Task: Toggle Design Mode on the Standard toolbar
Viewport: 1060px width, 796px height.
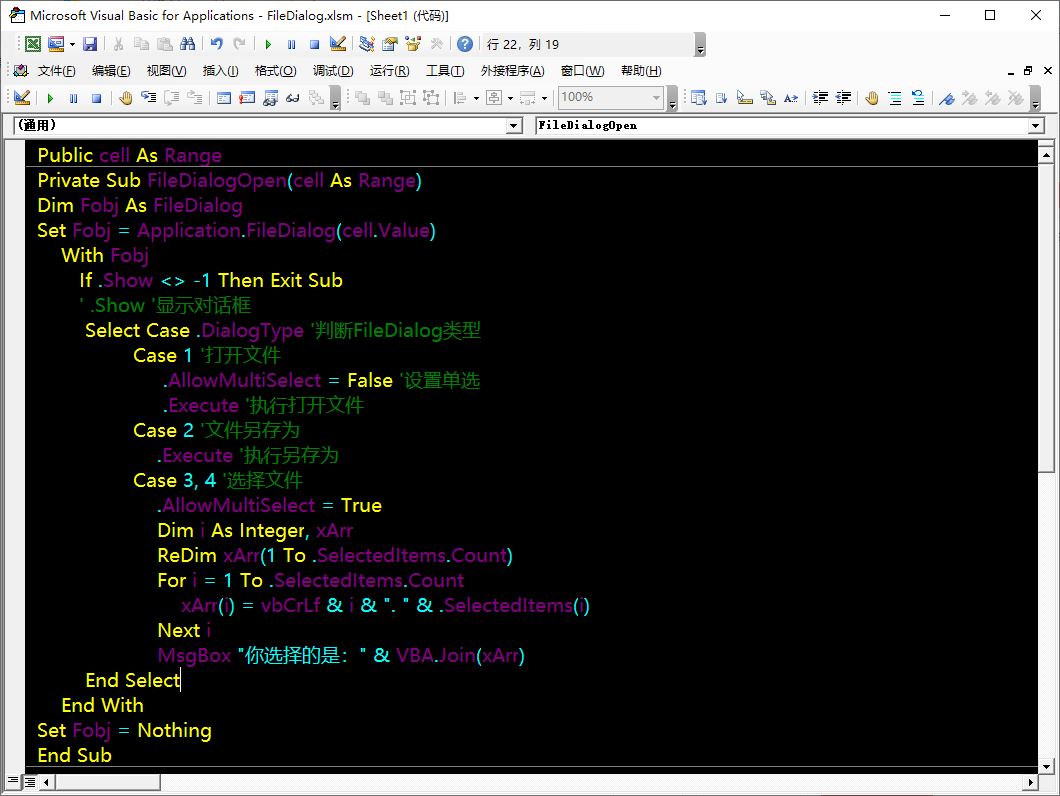Action: point(338,45)
